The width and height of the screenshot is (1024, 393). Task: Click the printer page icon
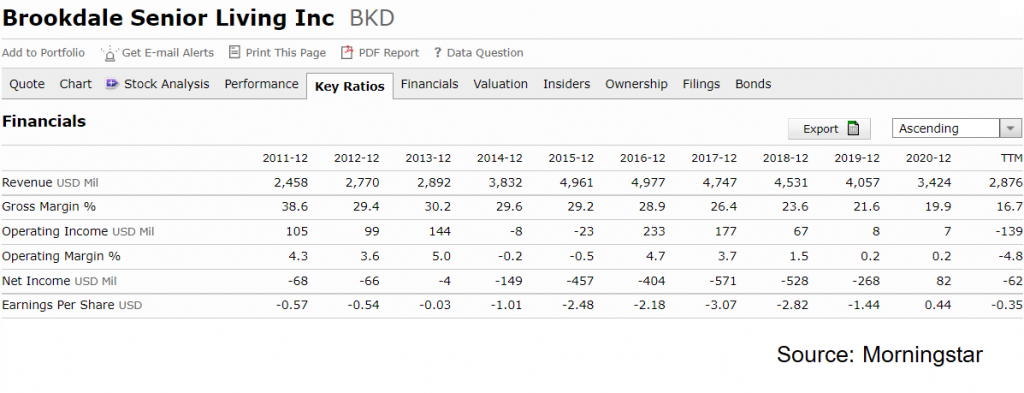(x=234, y=52)
